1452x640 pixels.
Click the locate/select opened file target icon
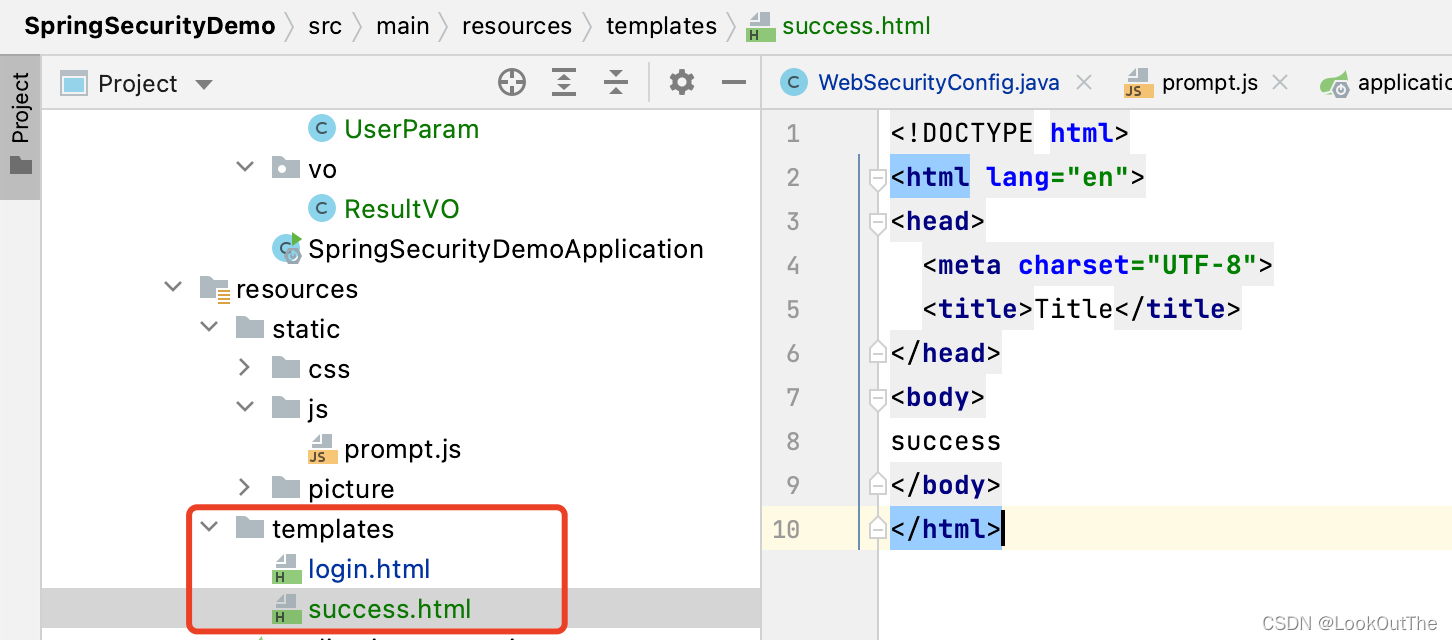click(512, 83)
